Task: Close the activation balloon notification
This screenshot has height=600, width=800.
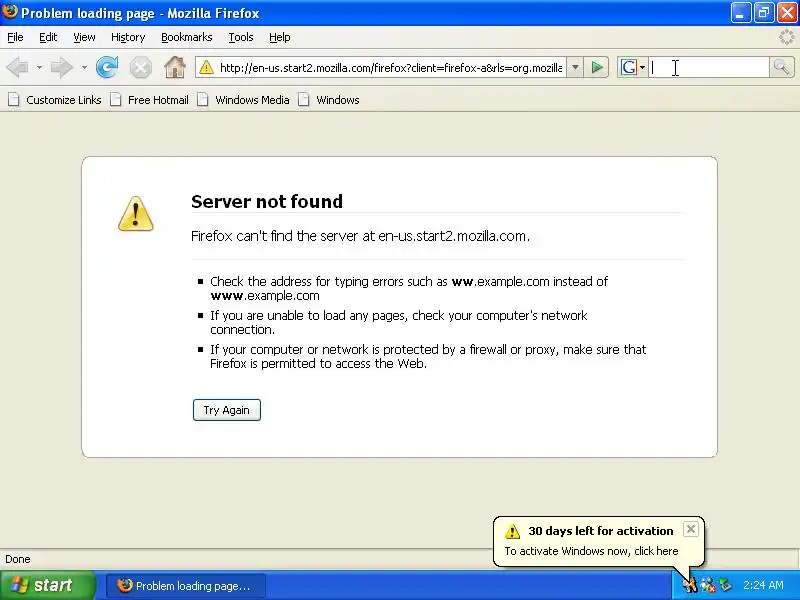Action: 690,529
